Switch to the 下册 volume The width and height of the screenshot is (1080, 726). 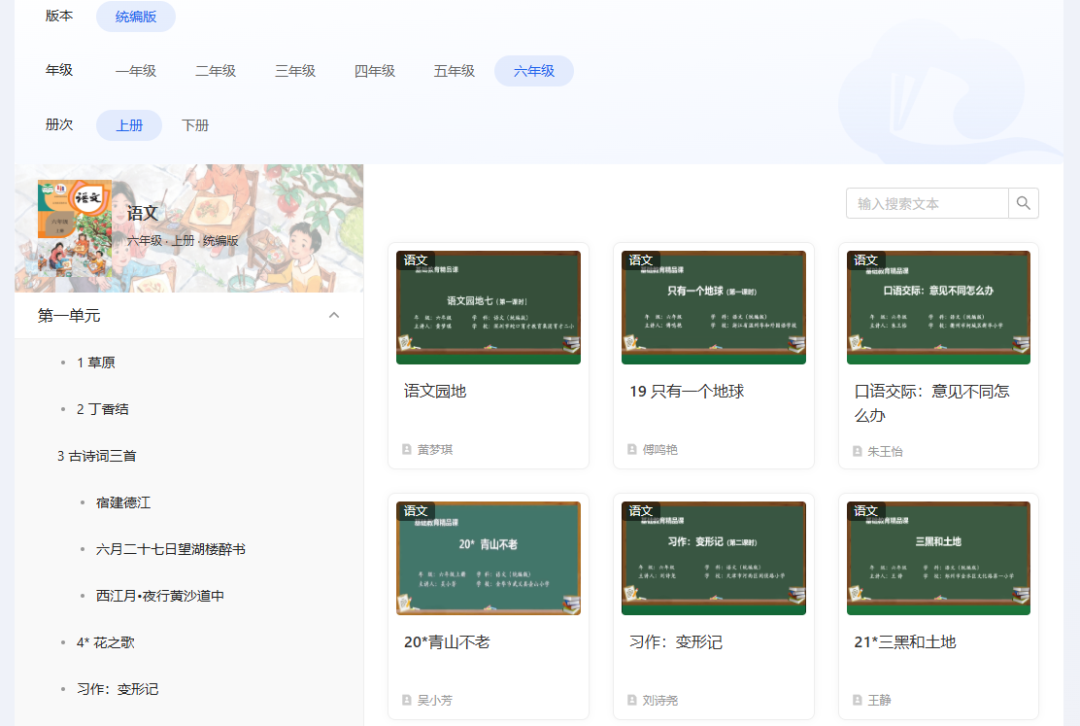point(195,124)
